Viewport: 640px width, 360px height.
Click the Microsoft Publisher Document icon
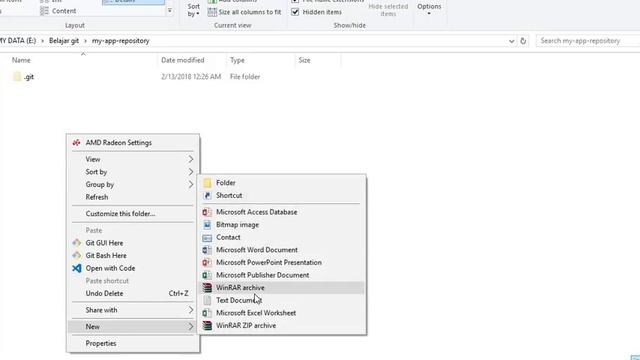click(x=207, y=275)
